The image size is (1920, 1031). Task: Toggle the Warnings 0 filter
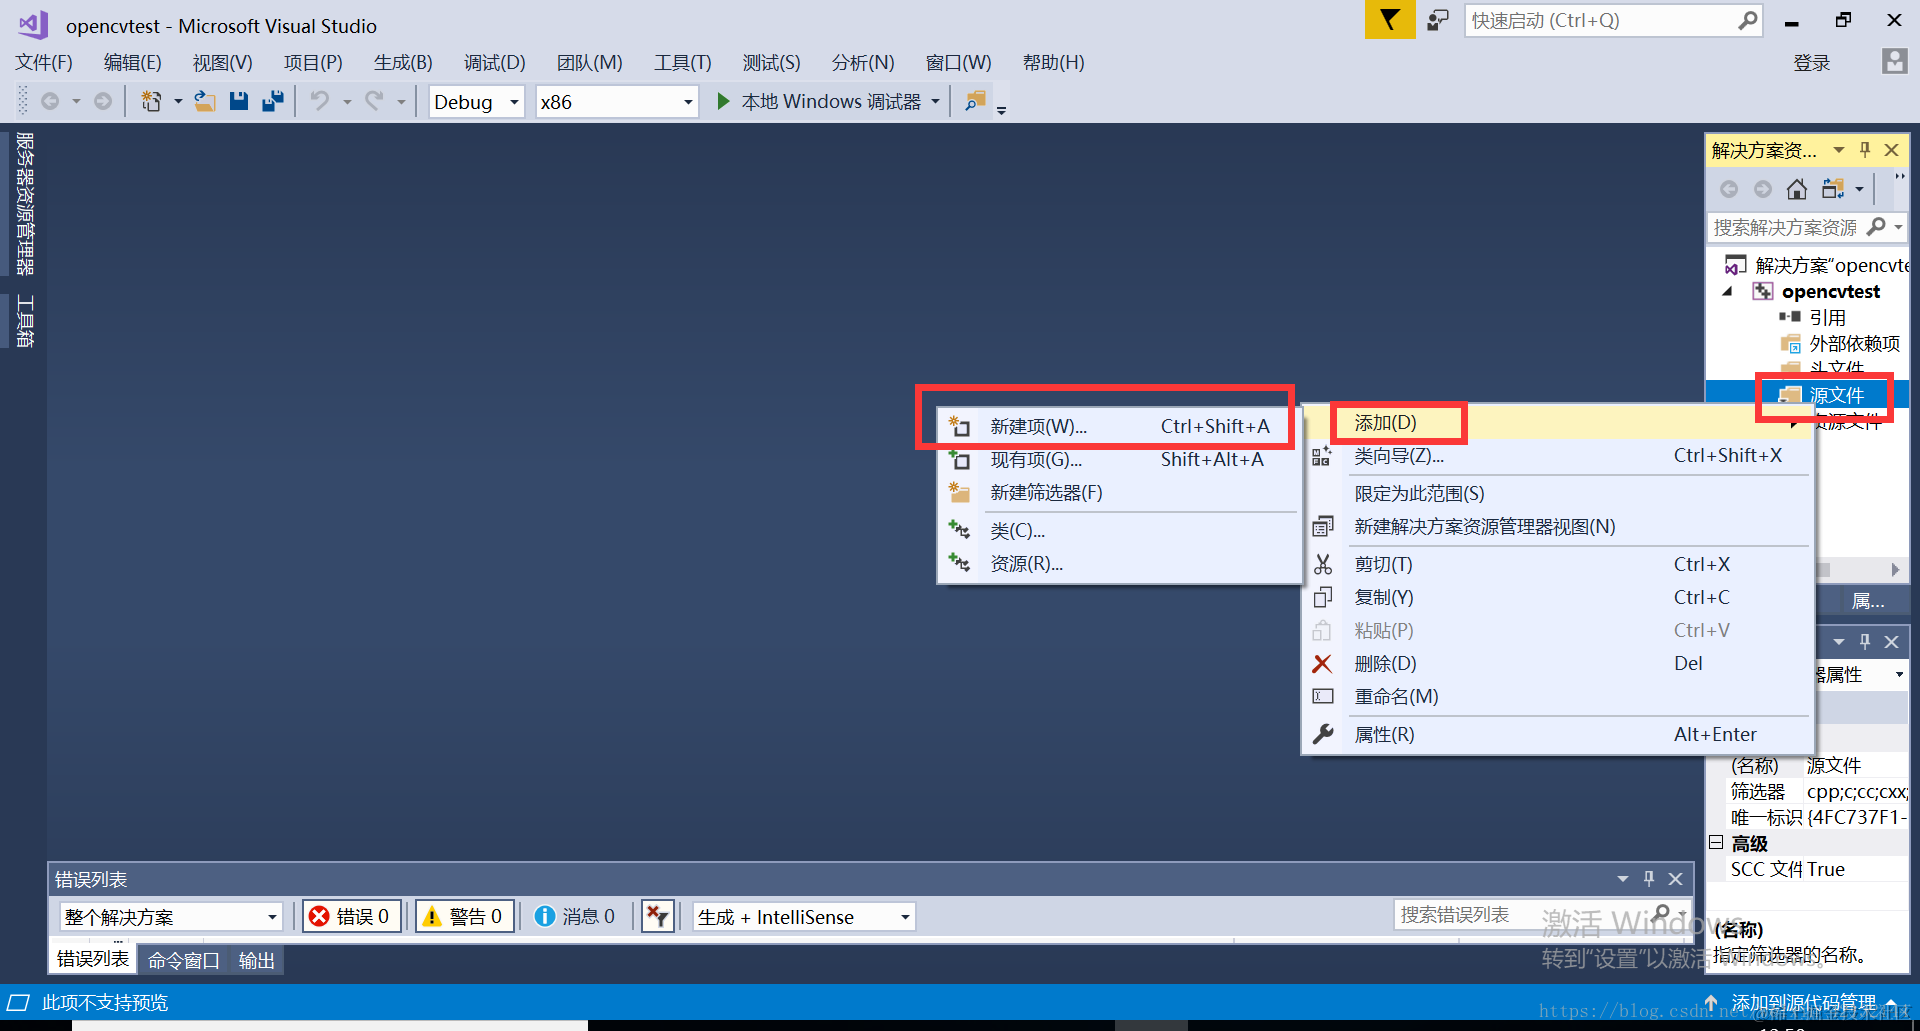[x=465, y=916]
